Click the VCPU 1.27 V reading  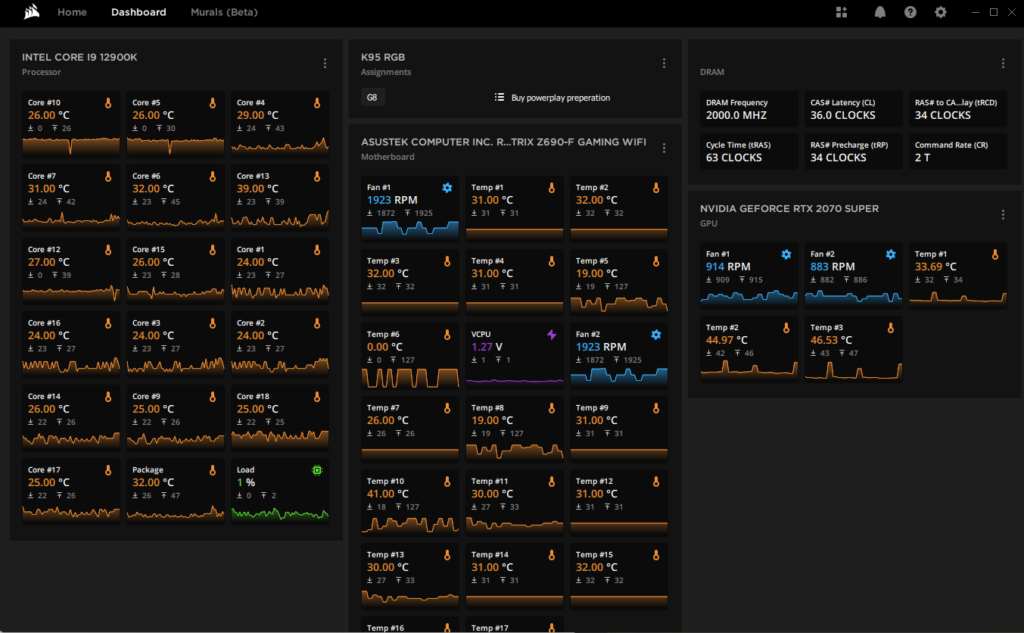[487, 347]
